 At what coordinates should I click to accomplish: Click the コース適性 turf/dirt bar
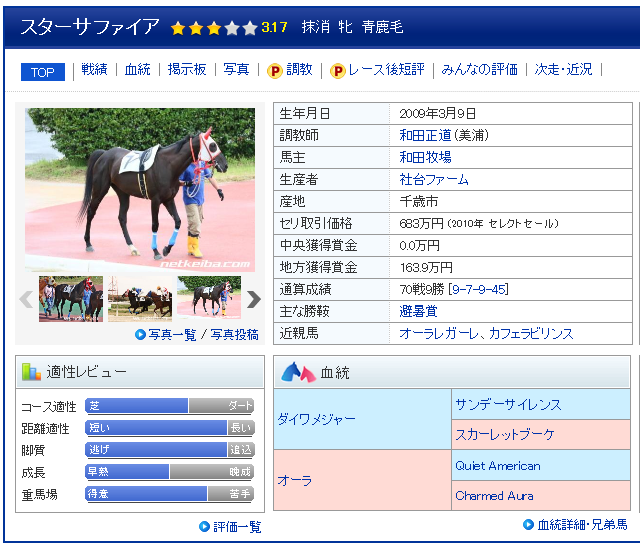pyautogui.click(x=170, y=406)
